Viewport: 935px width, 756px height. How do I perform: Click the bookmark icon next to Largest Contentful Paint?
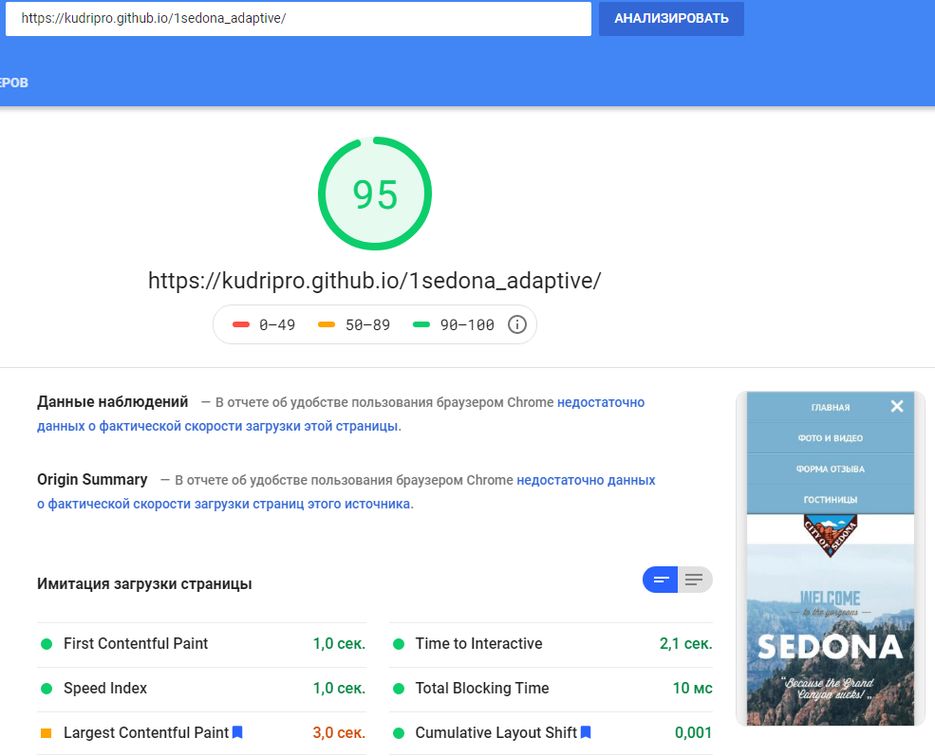click(x=238, y=733)
